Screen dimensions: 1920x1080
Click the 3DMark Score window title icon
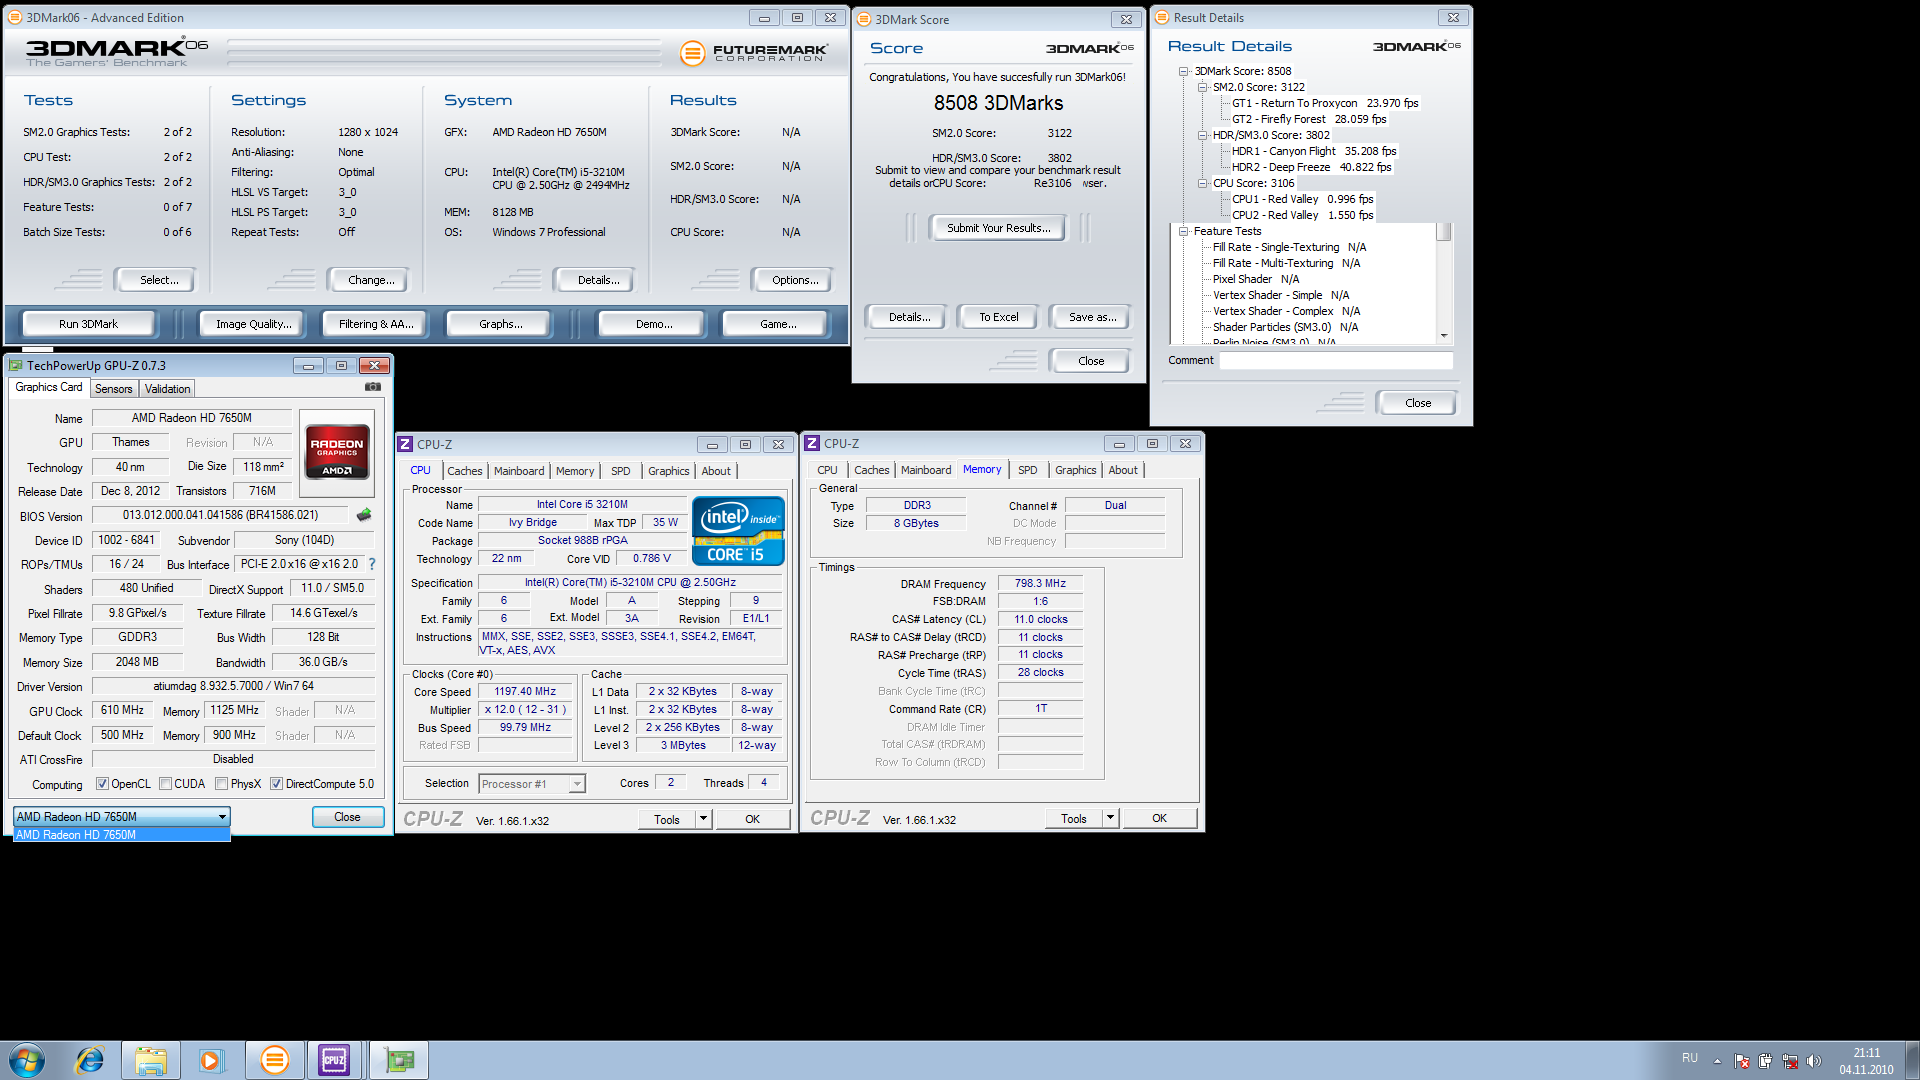(864, 19)
